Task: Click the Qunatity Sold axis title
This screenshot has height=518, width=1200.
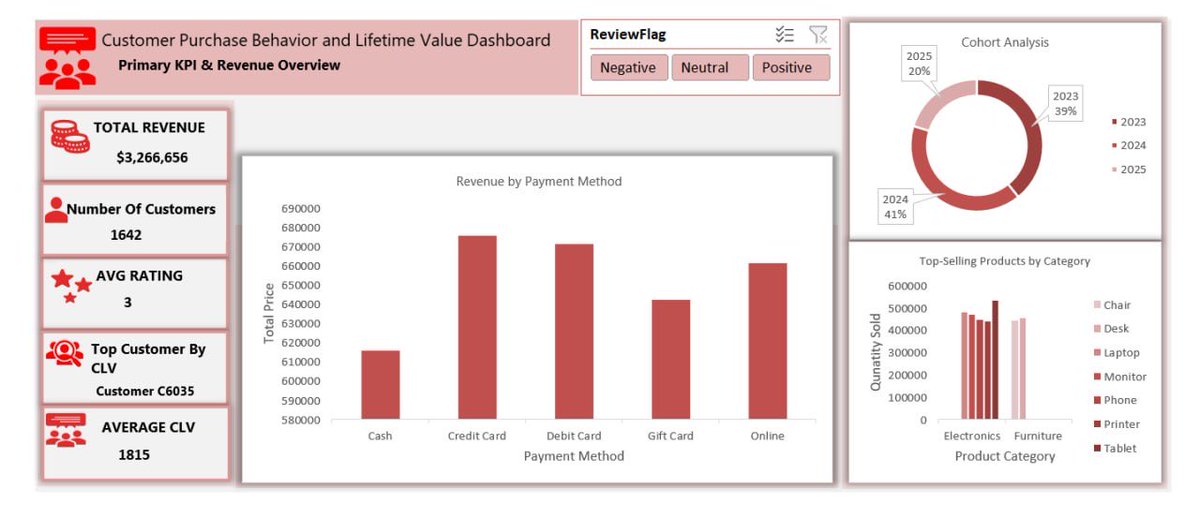Action: coord(876,351)
